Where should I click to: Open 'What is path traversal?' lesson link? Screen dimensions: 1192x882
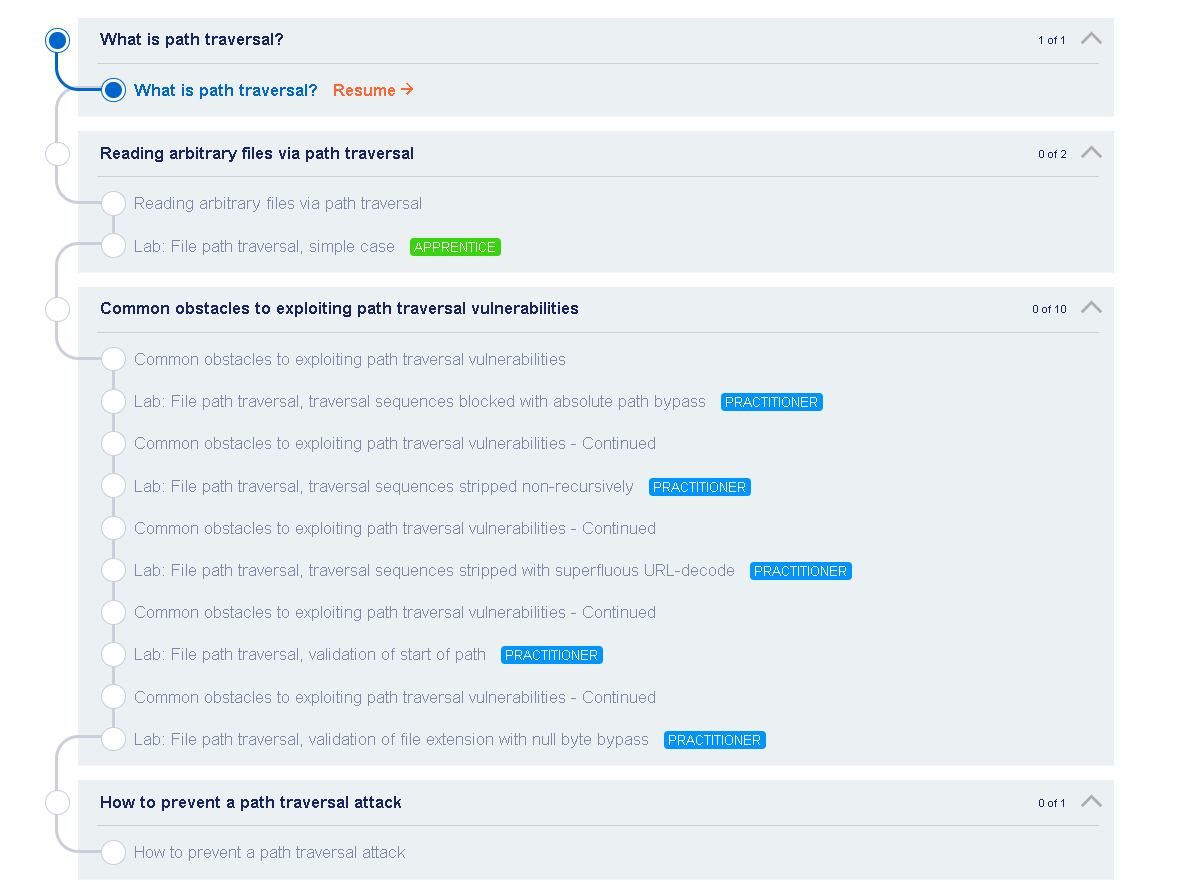(x=225, y=90)
